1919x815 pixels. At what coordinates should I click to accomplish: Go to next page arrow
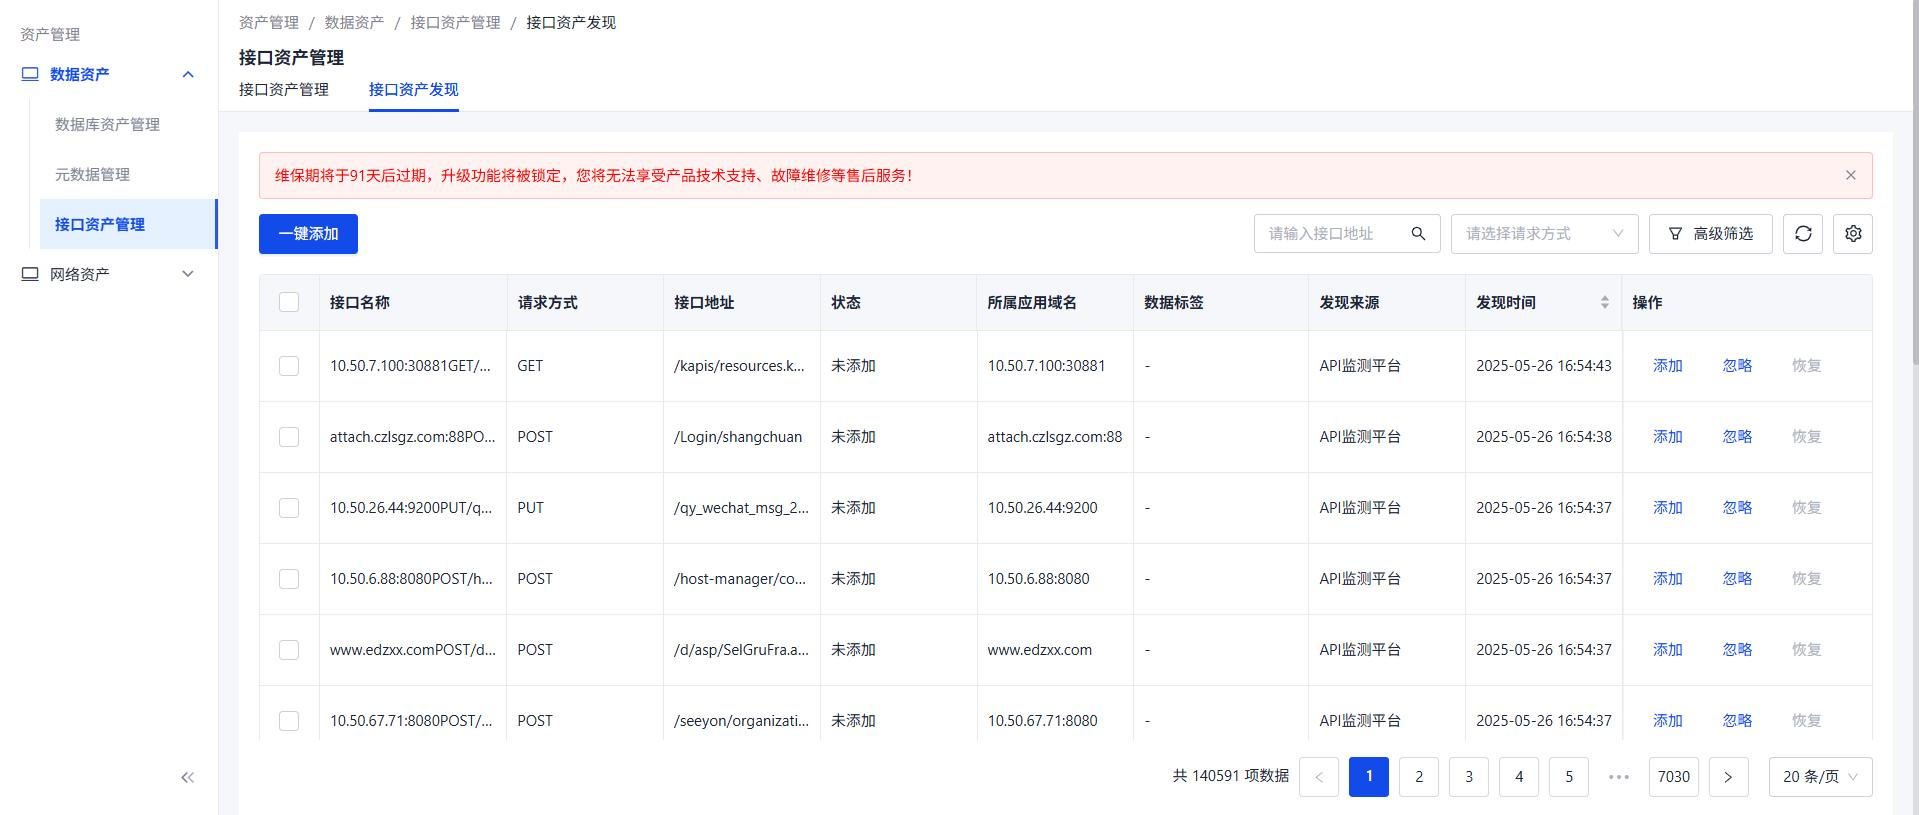pos(1727,777)
